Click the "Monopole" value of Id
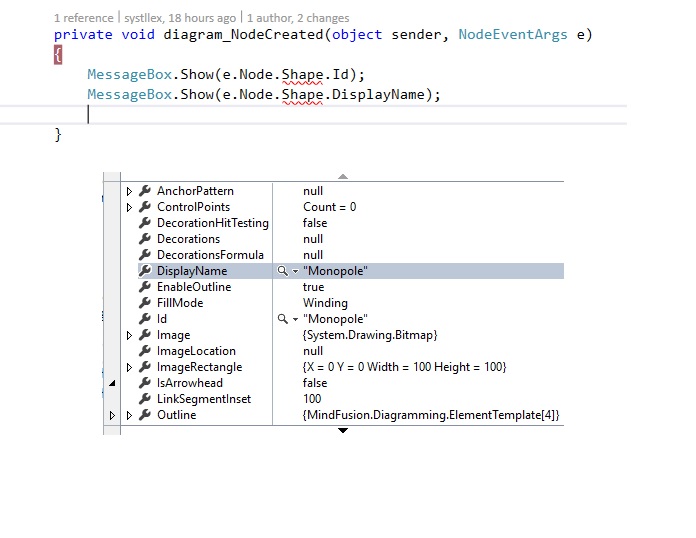This screenshot has height=538, width=696. [335, 319]
